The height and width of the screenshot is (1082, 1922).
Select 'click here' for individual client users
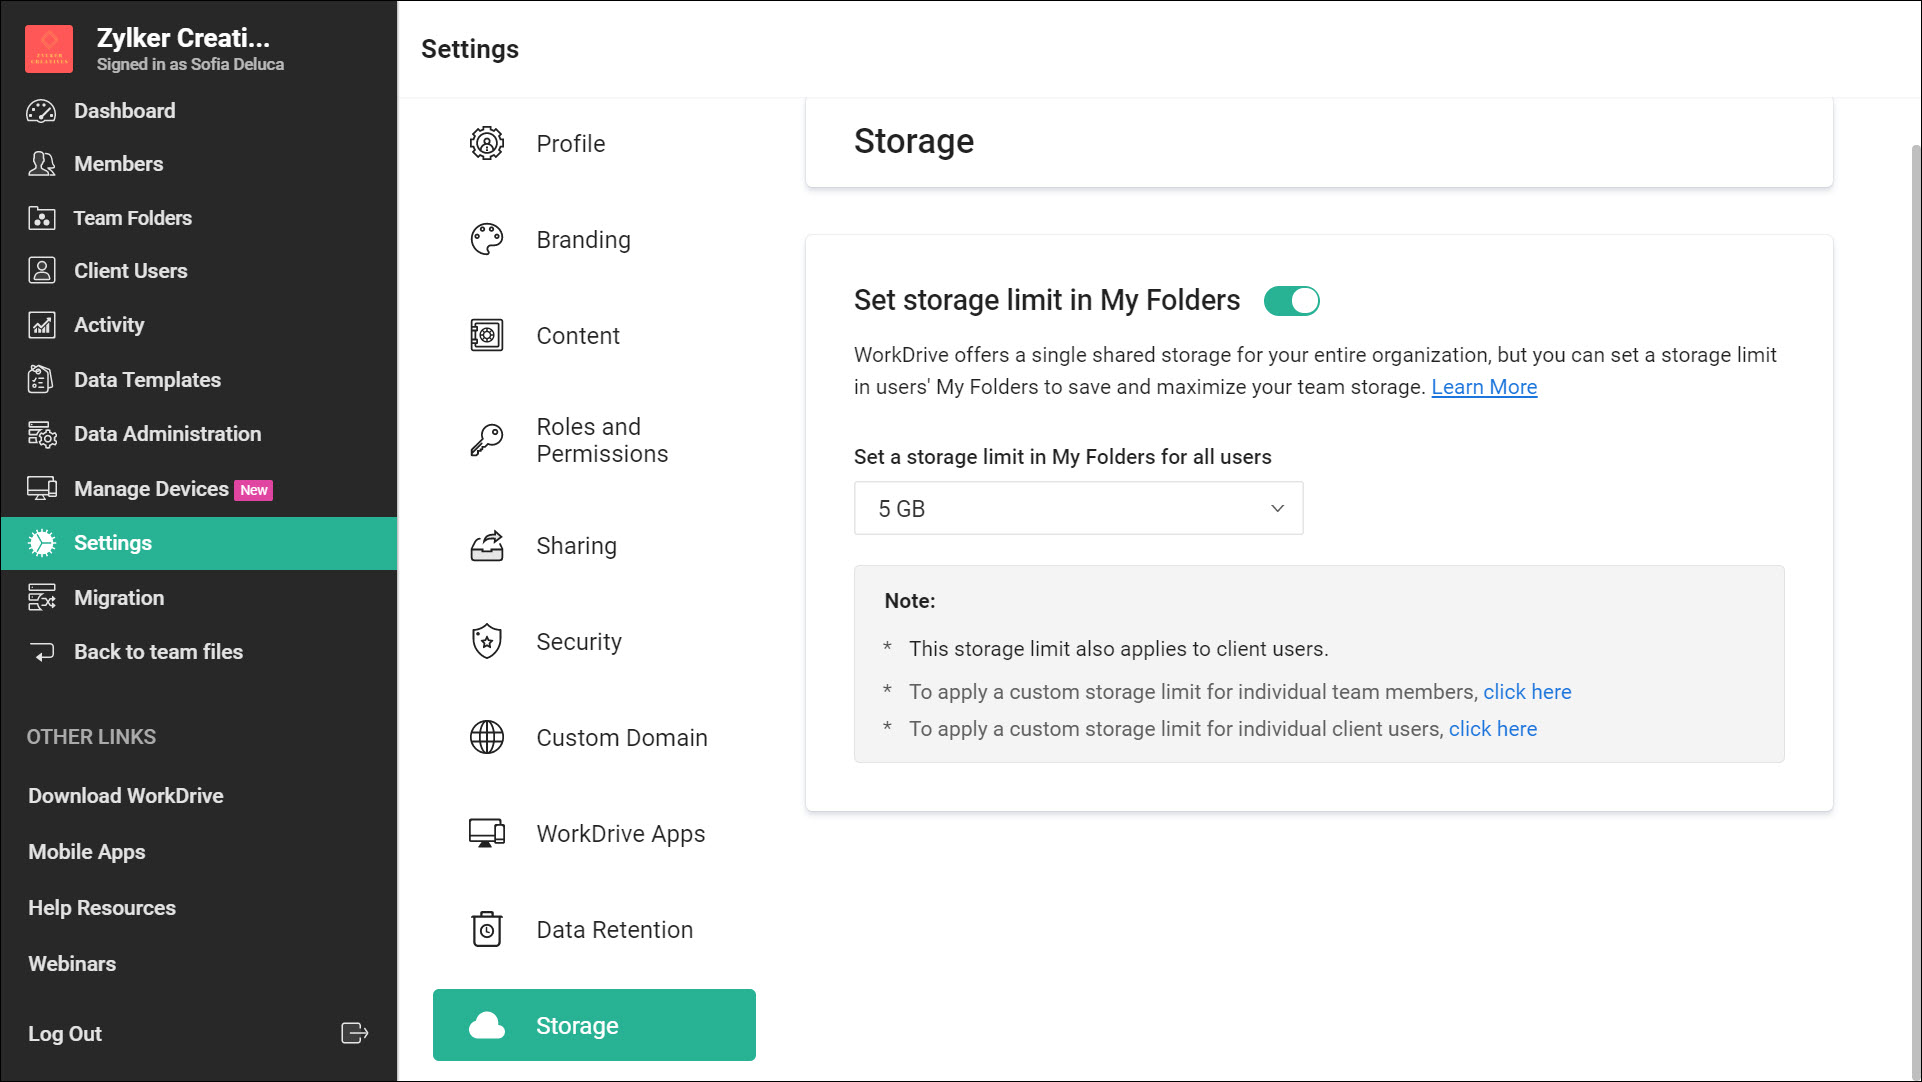tap(1493, 729)
